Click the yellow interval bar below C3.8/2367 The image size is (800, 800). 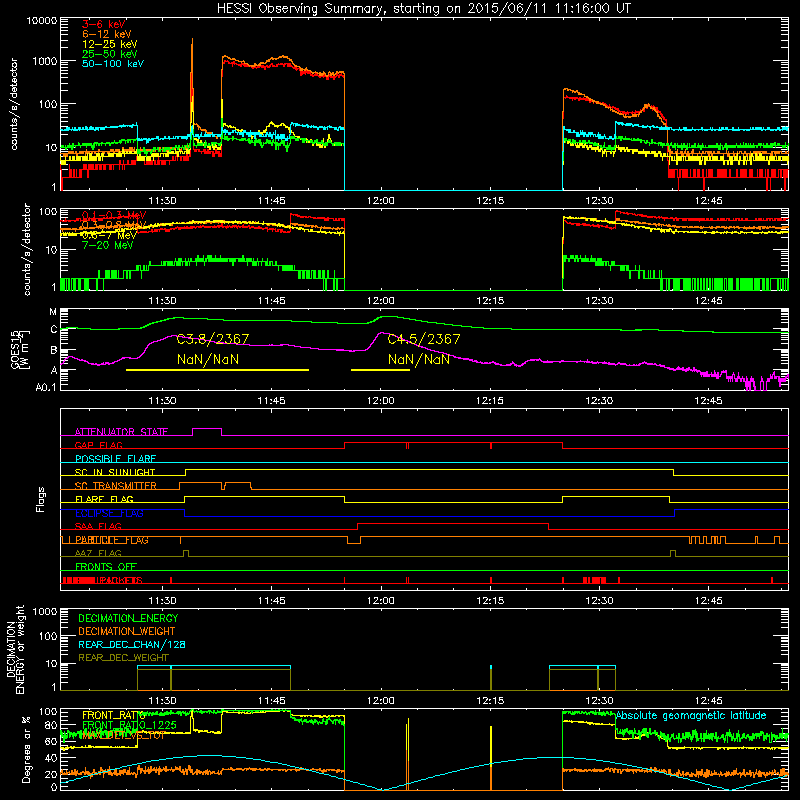[x=217, y=370]
